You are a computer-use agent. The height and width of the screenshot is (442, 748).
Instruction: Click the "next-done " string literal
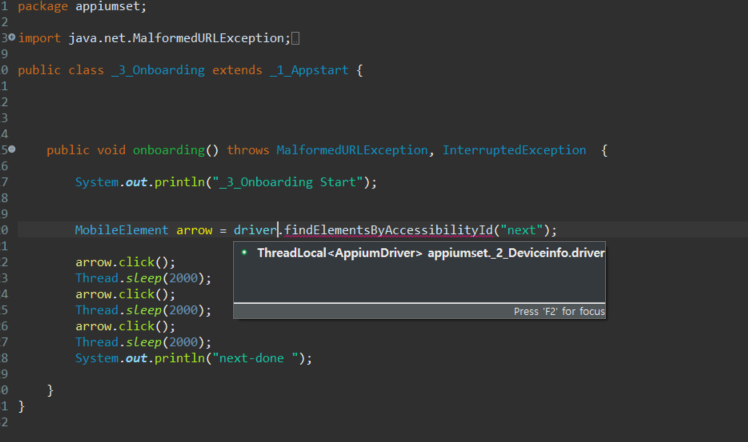pos(255,358)
